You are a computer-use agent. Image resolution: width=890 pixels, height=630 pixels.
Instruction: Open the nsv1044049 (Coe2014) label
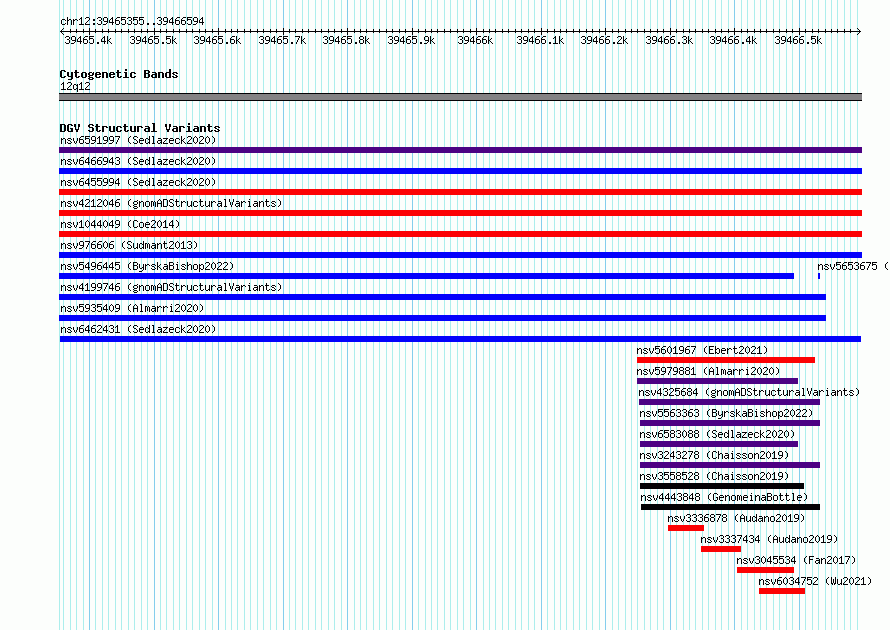(120, 224)
